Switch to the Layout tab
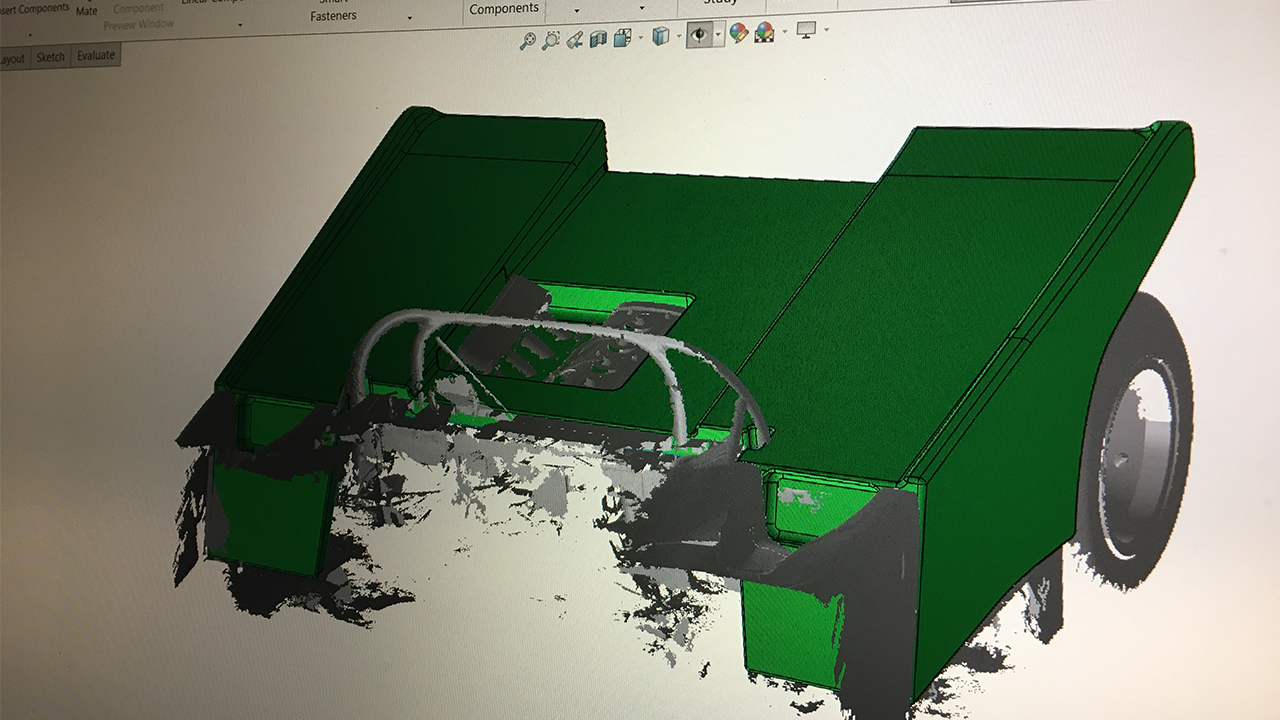 click(x=12, y=59)
